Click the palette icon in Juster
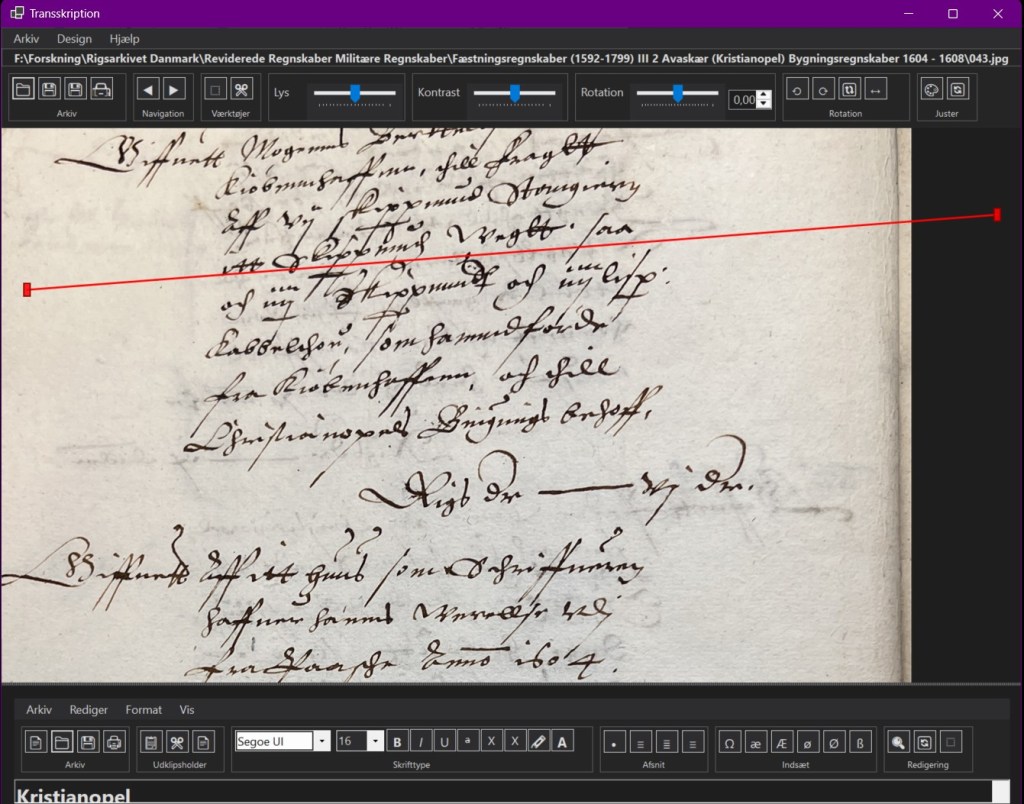Screen dimensions: 1024x804 (931, 90)
